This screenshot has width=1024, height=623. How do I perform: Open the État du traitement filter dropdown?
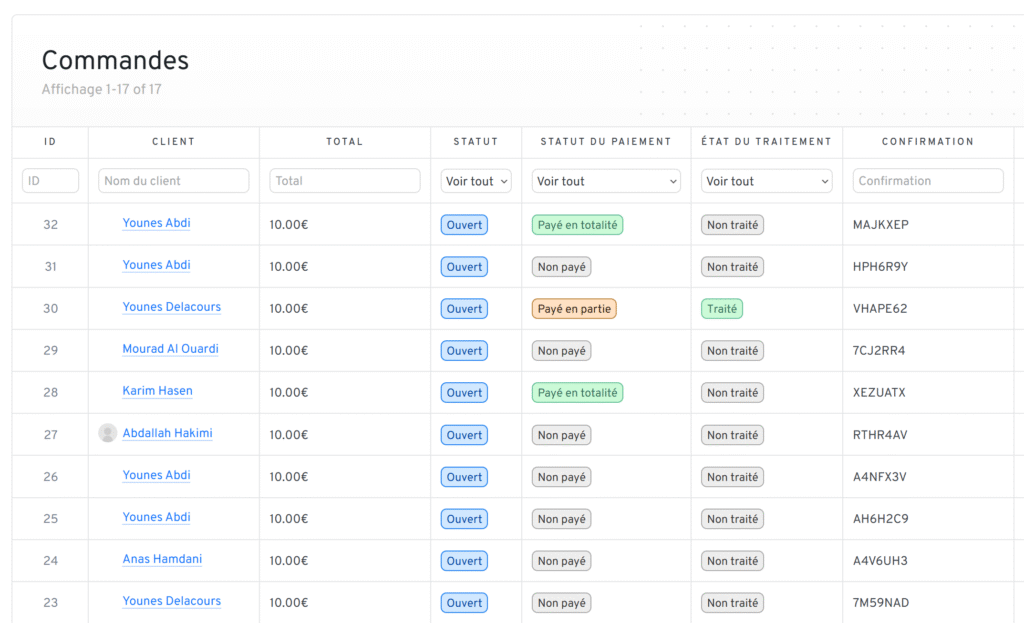coord(767,181)
